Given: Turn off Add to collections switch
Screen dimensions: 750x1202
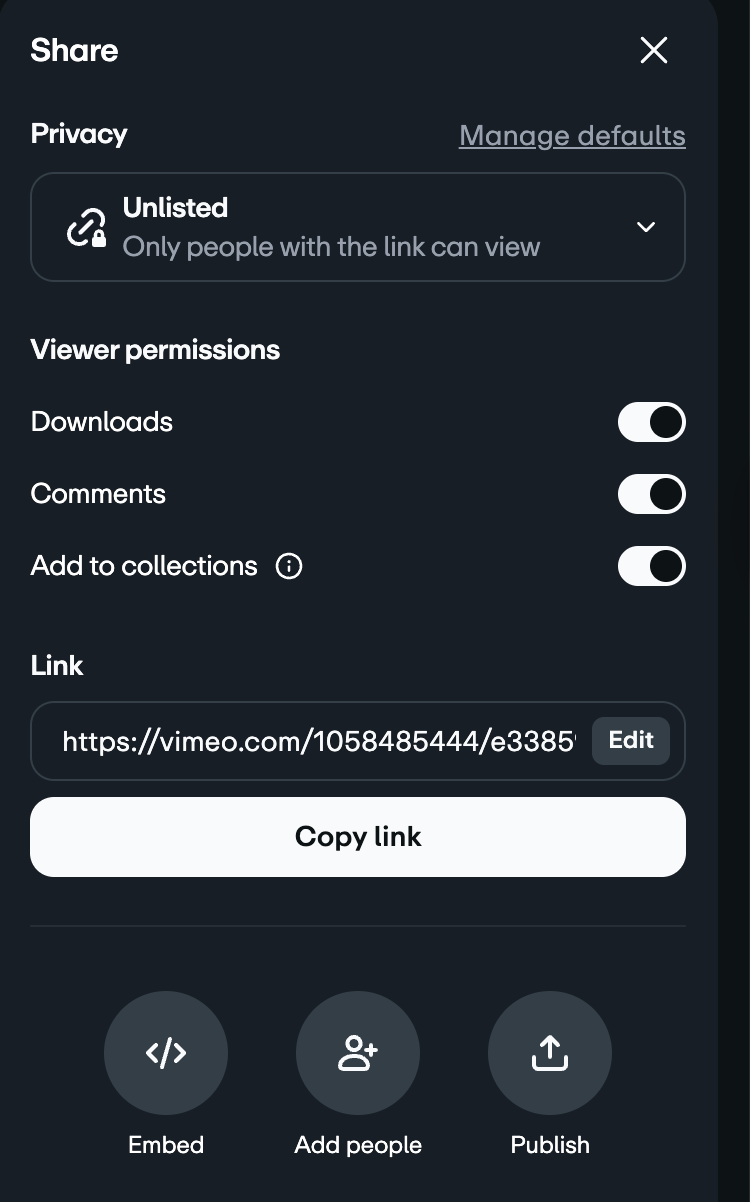Looking at the screenshot, I should pyautogui.click(x=651, y=566).
